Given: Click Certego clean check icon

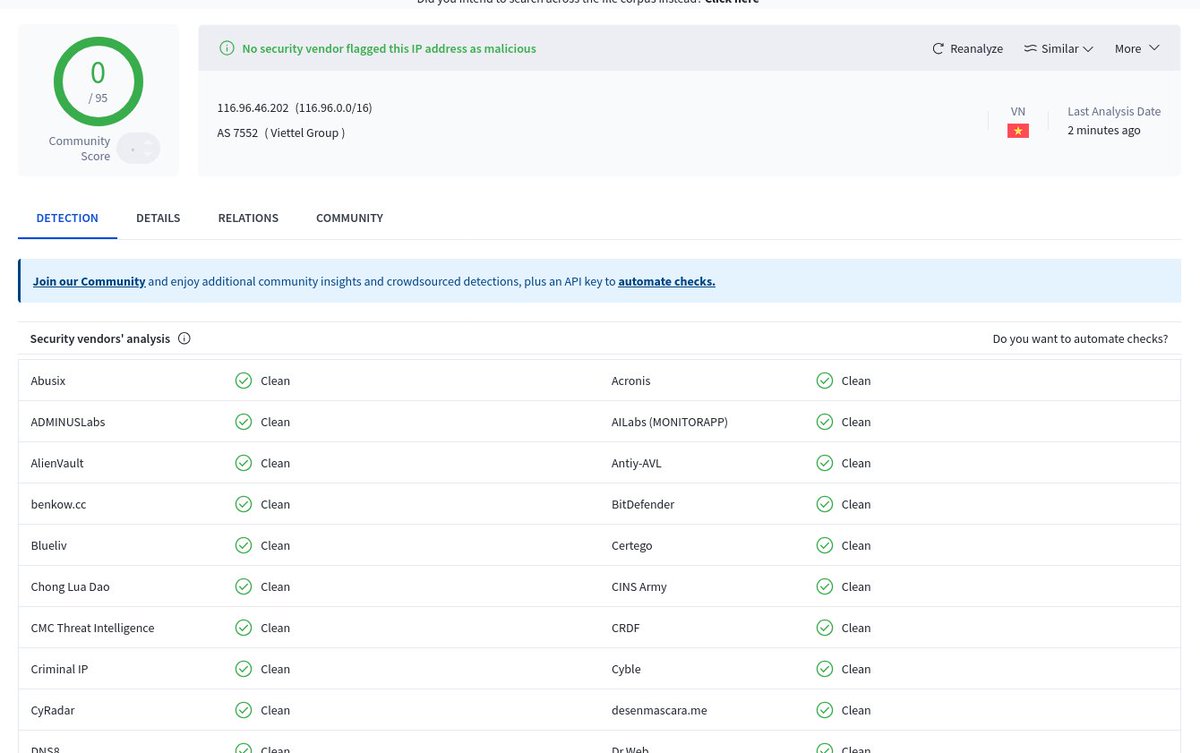Looking at the screenshot, I should (824, 545).
